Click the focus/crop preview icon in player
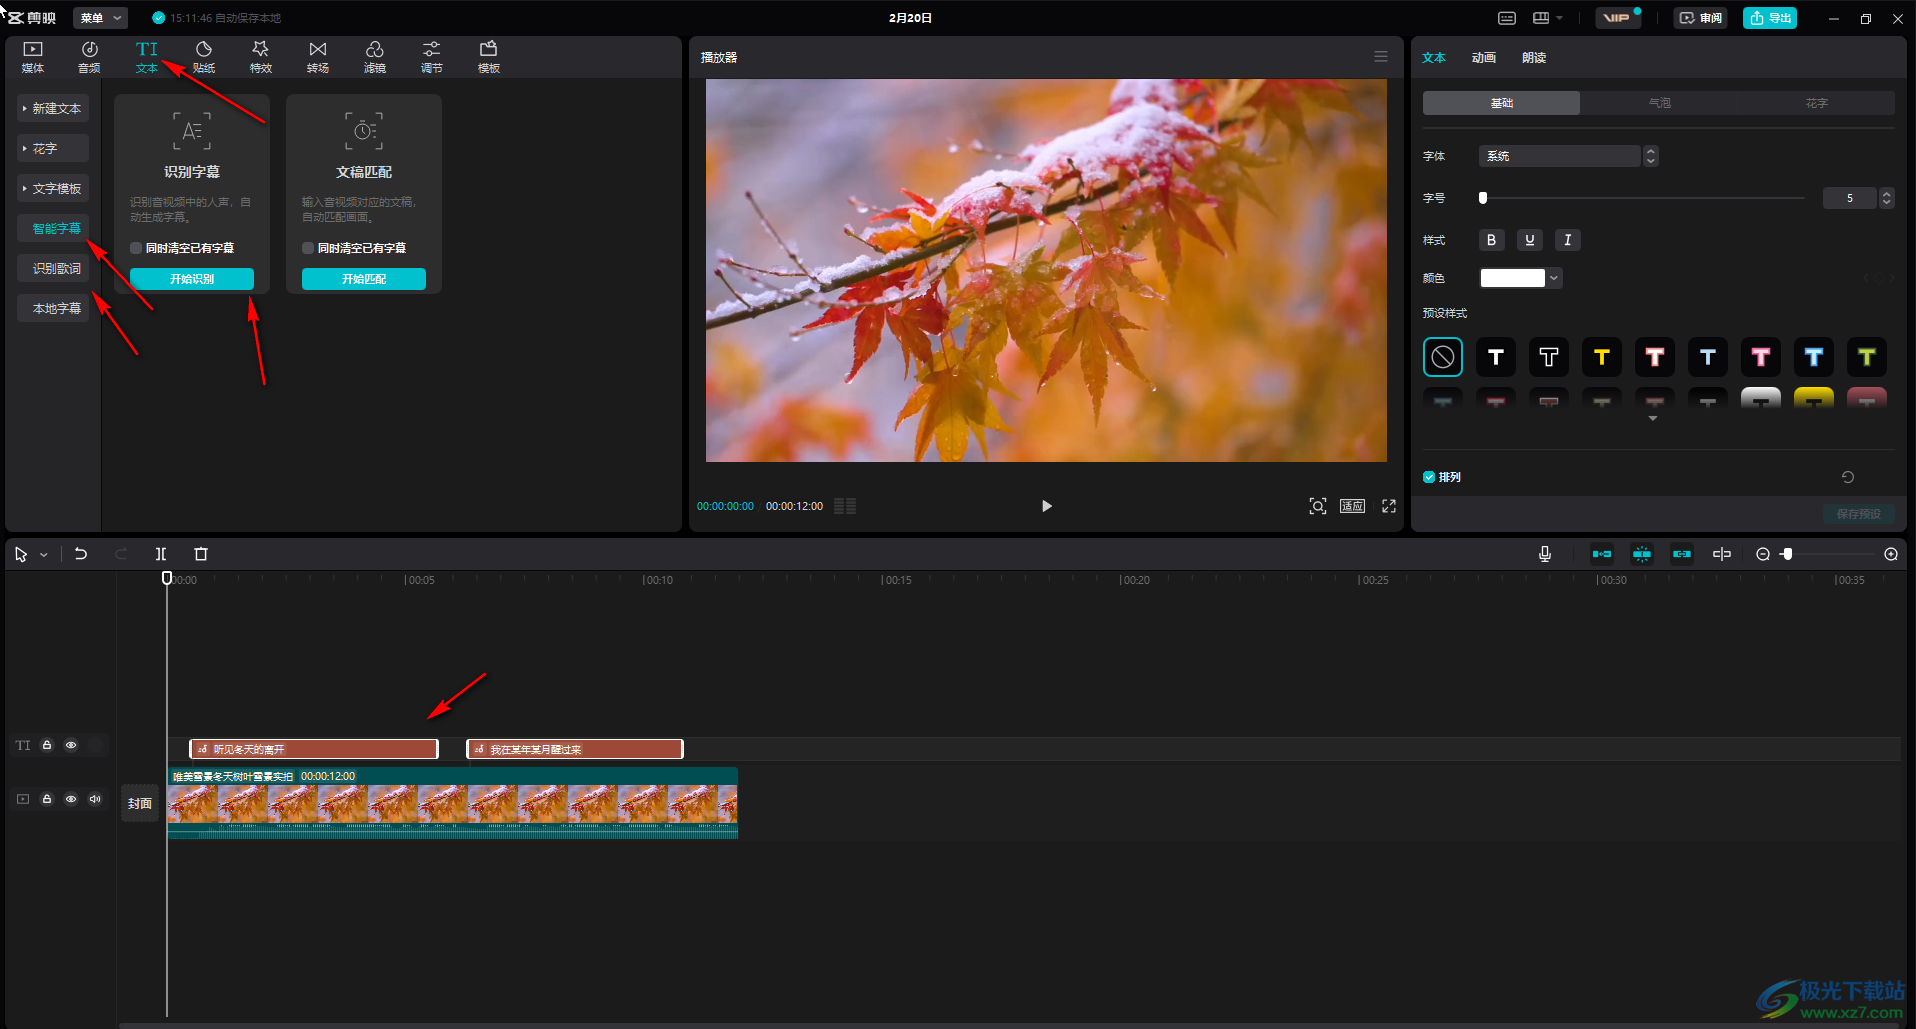This screenshot has height=1029, width=1916. (x=1318, y=506)
